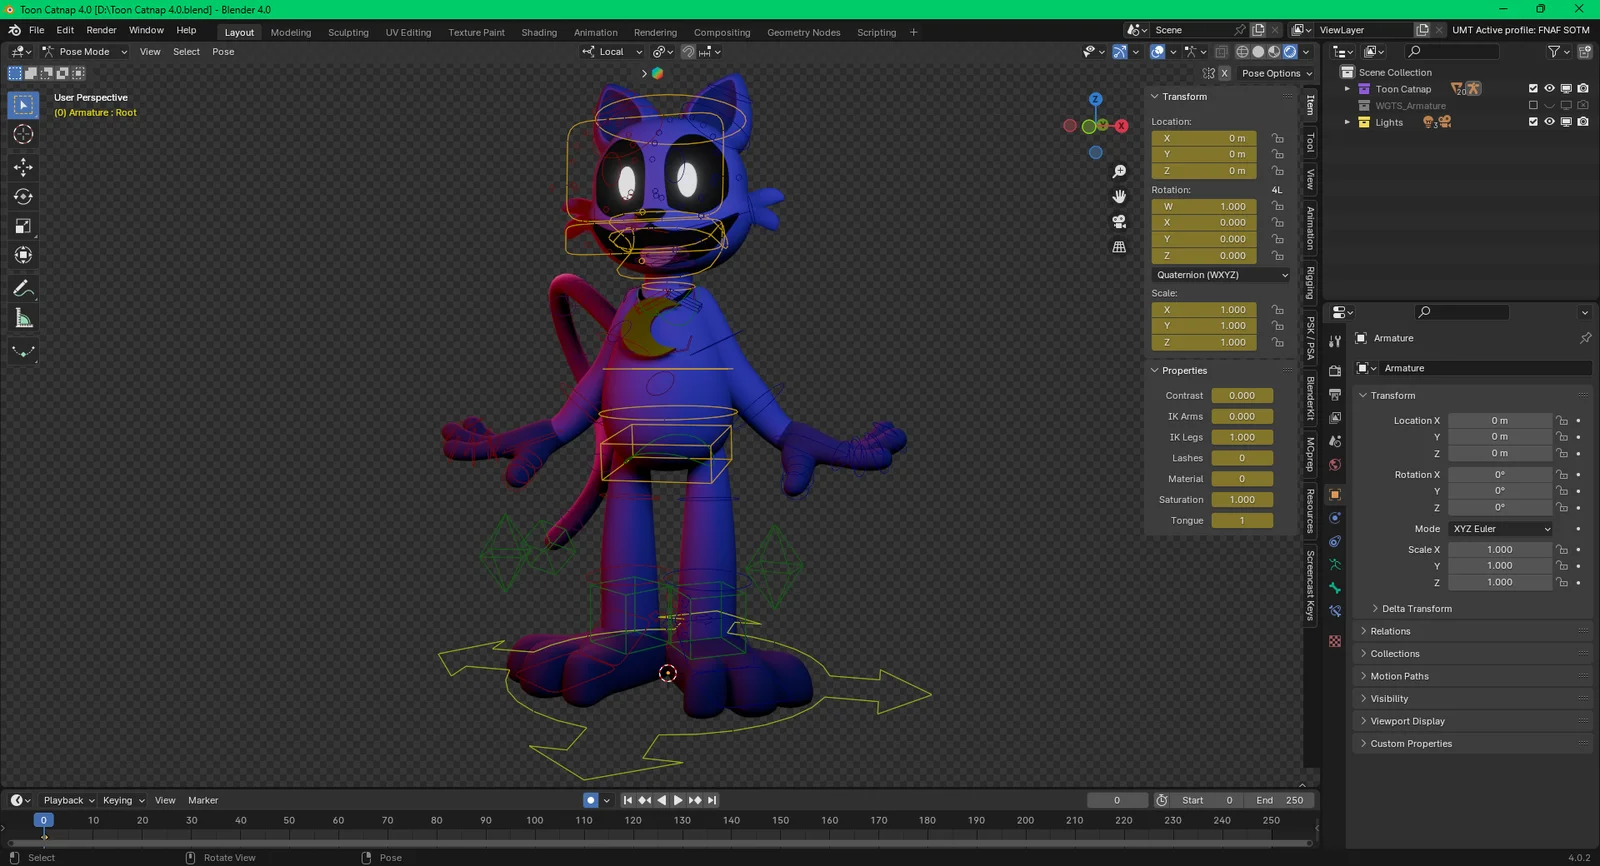Viewport: 1600px width, 866px height.
Task: Click the viewport zoom magnifier icon
Action: click(1119, 172)
